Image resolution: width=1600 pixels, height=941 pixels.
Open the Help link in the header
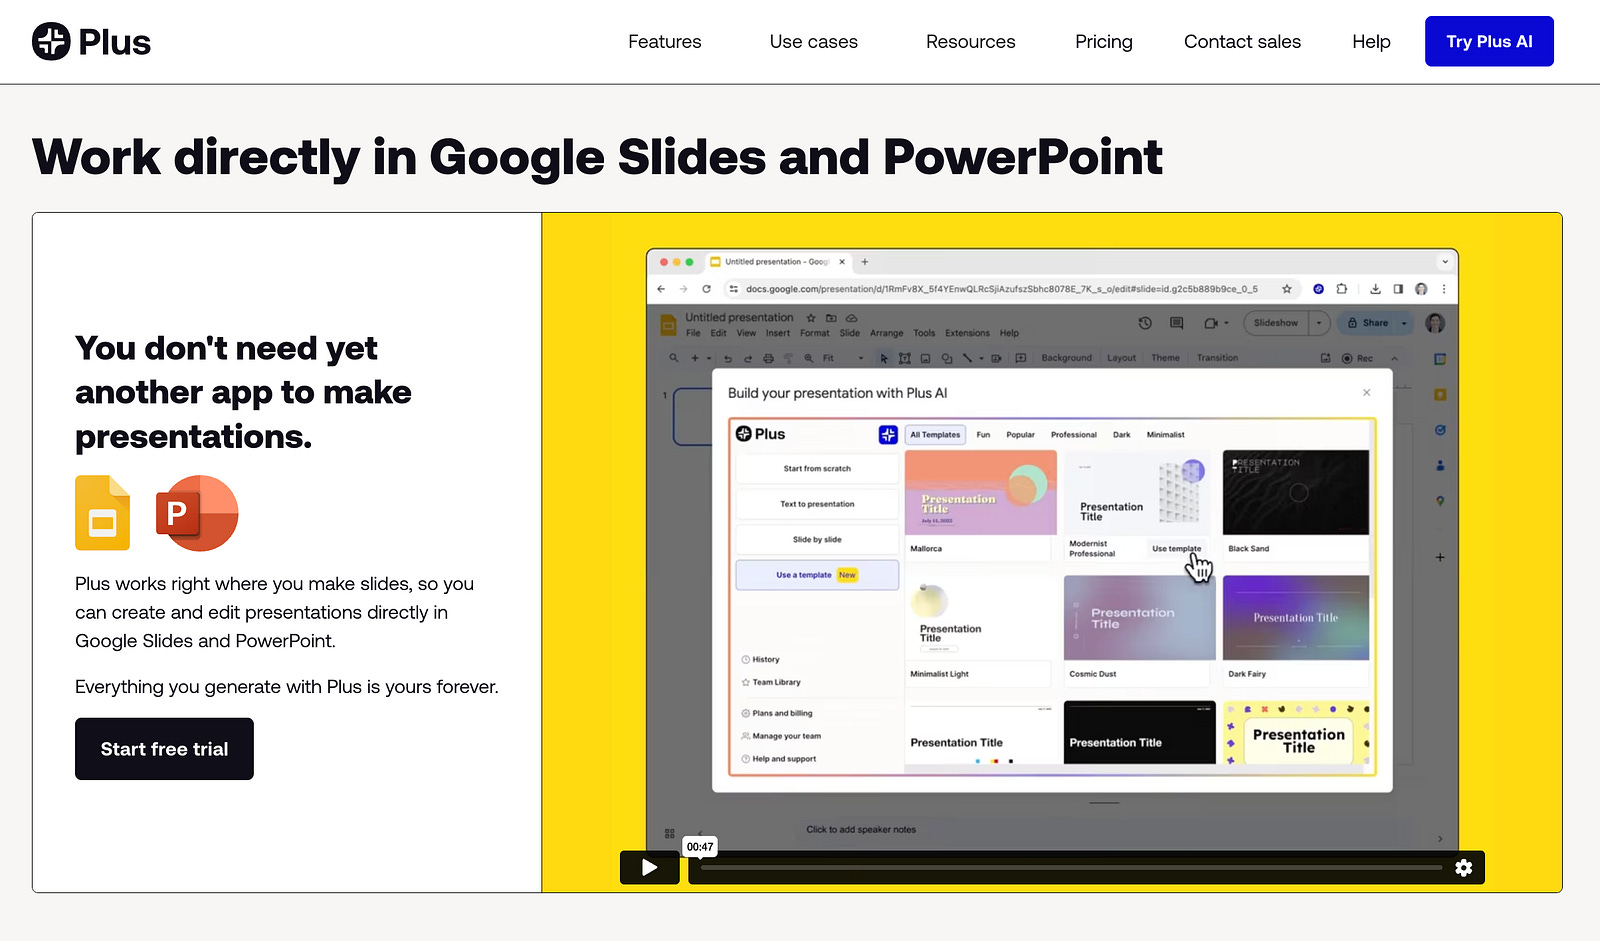[1372, 42]
